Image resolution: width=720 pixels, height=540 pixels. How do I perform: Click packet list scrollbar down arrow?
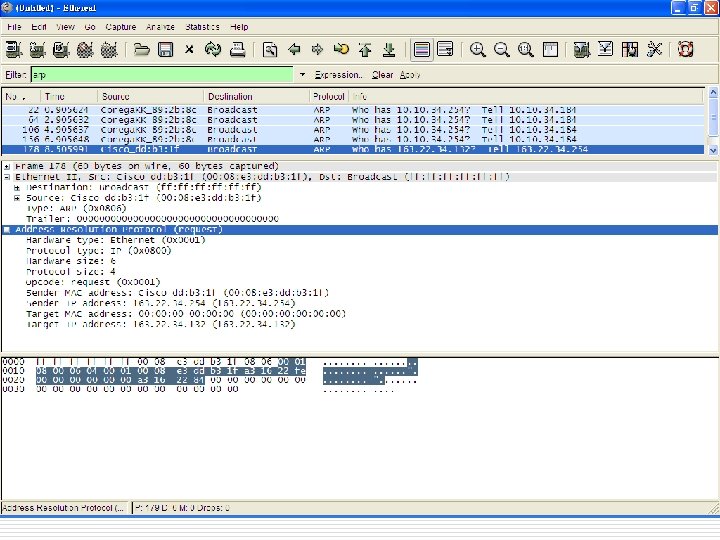tap(713, 150)
